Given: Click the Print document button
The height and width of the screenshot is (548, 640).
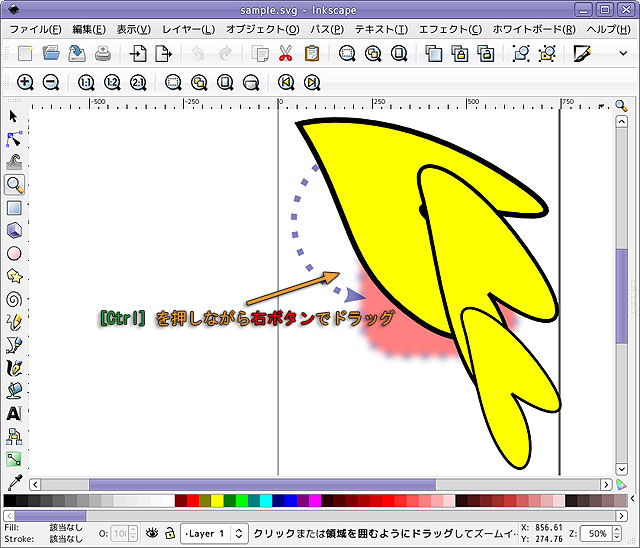Looking at the screenshot, I should tap(102, 54).
